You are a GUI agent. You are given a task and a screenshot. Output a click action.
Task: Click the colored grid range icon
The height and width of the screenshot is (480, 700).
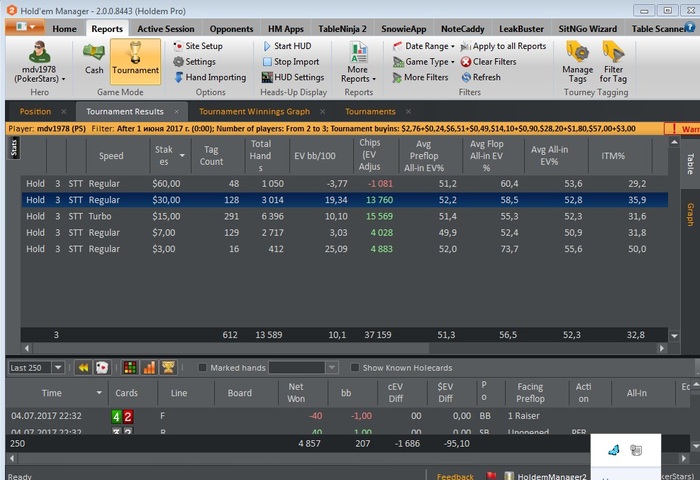coord(130,367)
